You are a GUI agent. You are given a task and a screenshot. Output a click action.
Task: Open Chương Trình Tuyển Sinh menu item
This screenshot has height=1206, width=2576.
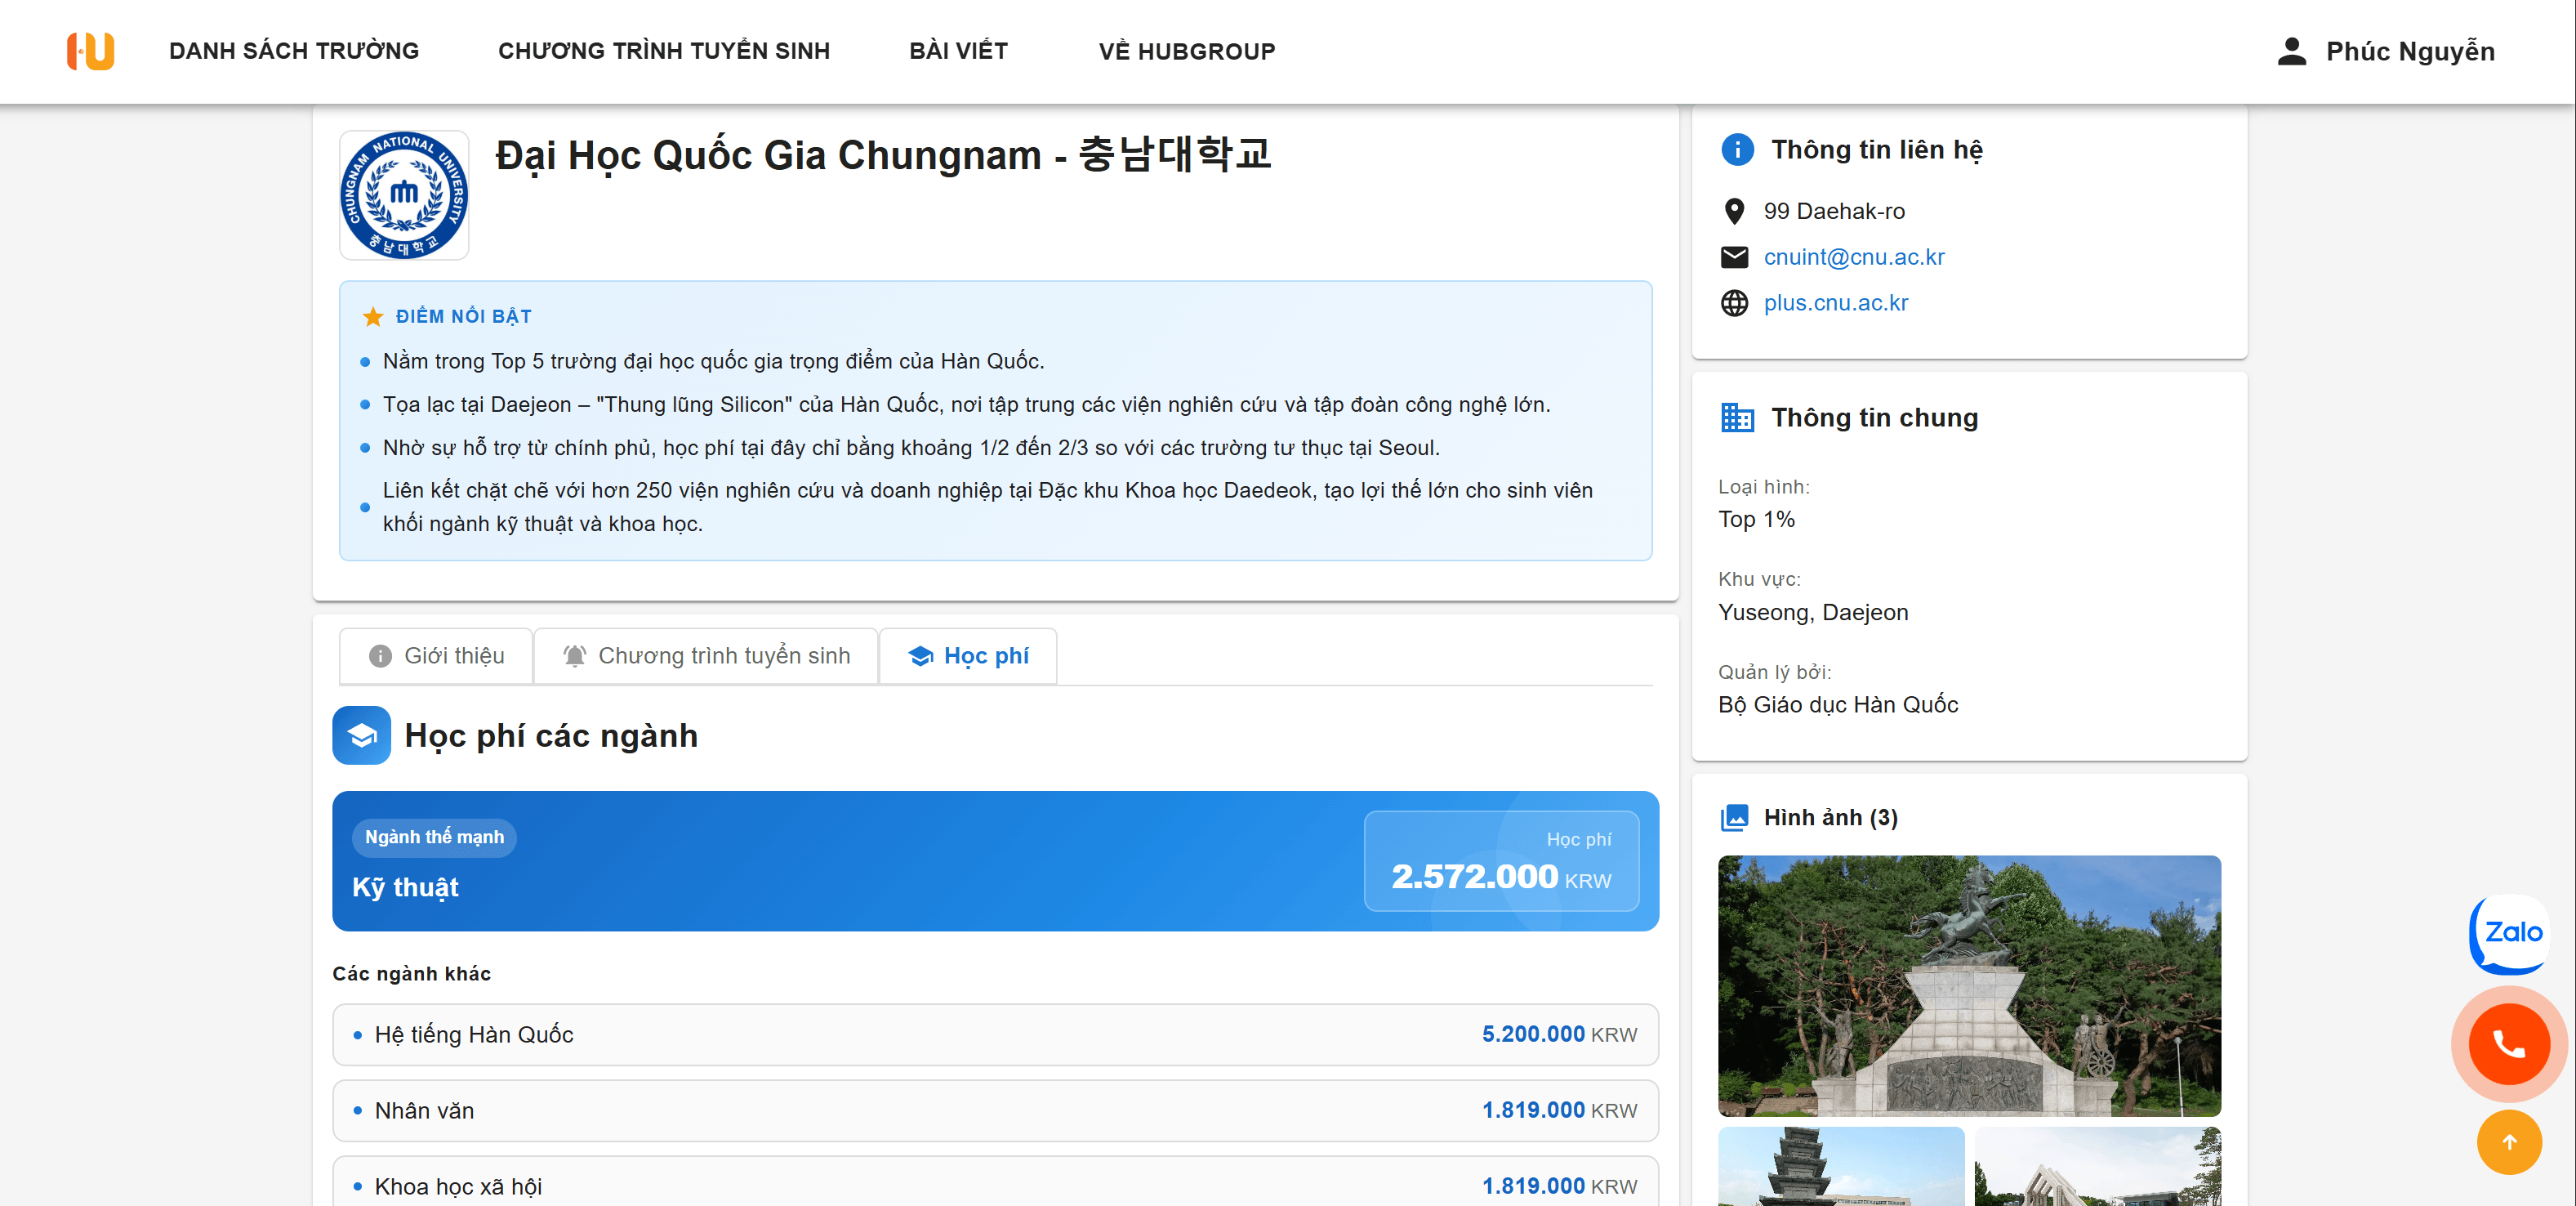pyautogui.click(x=664, y=51)
